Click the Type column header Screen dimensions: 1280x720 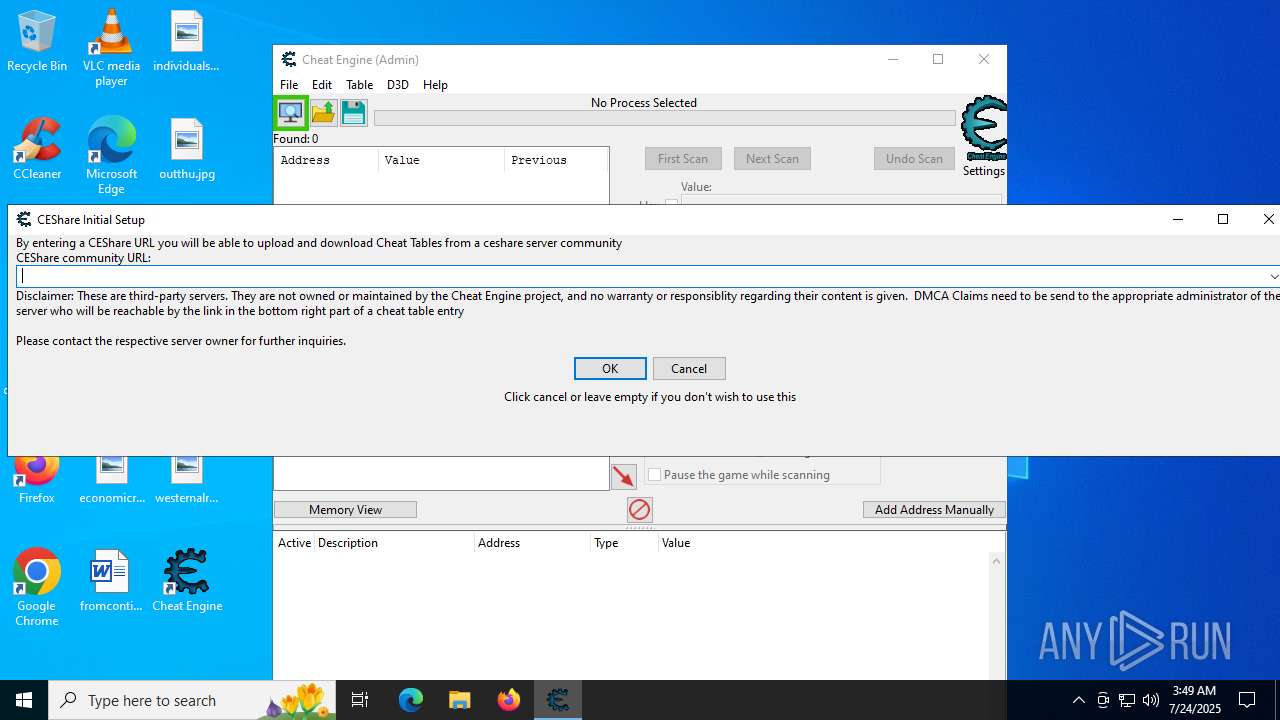coord(625,543)
